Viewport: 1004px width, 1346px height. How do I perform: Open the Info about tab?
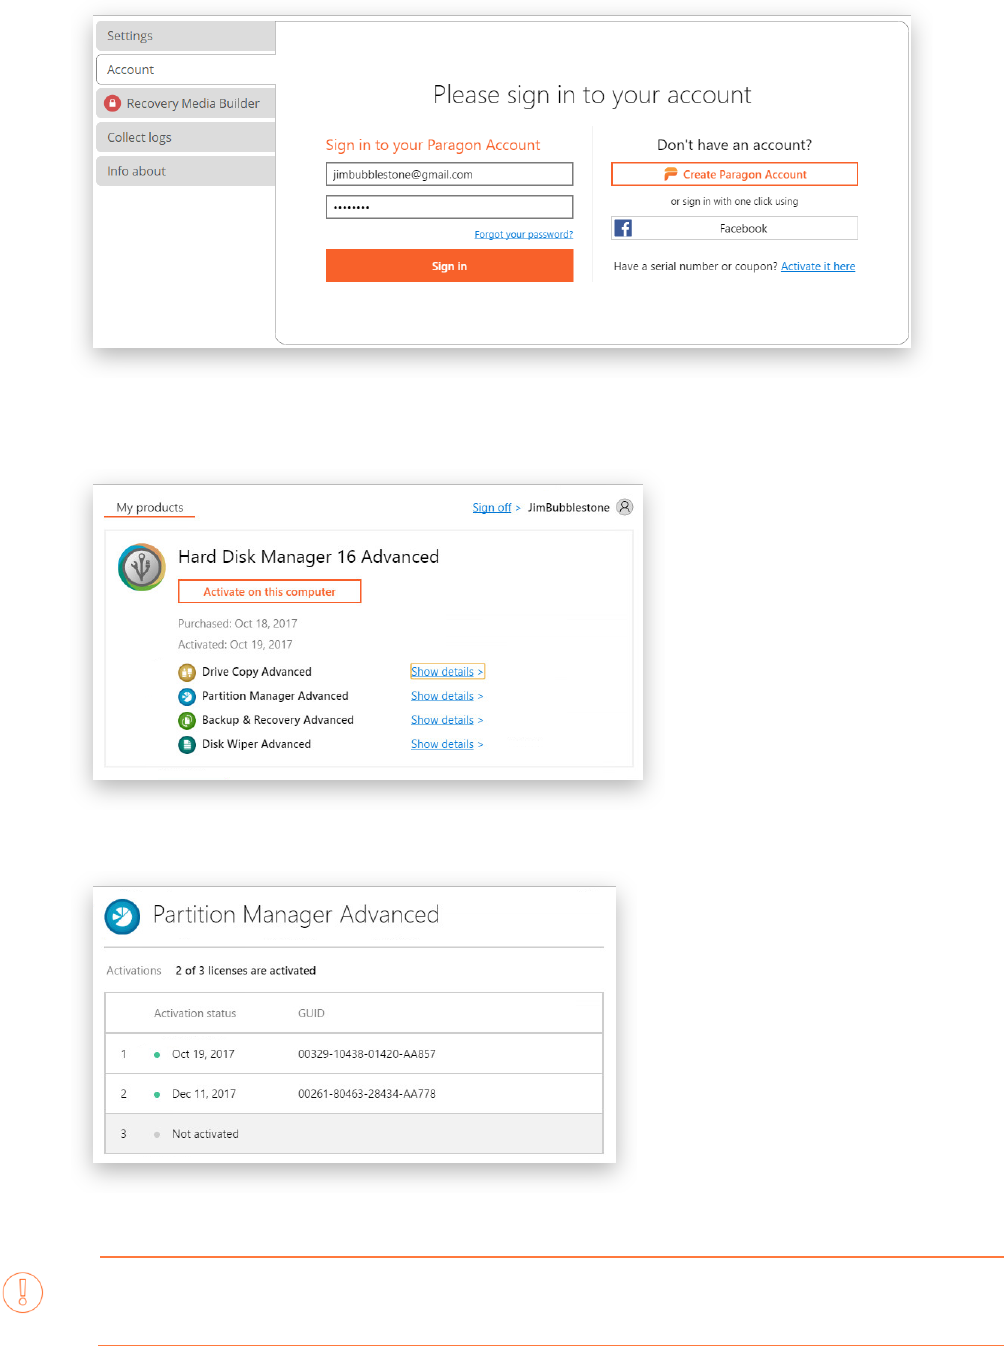click(x=185, y=171)
